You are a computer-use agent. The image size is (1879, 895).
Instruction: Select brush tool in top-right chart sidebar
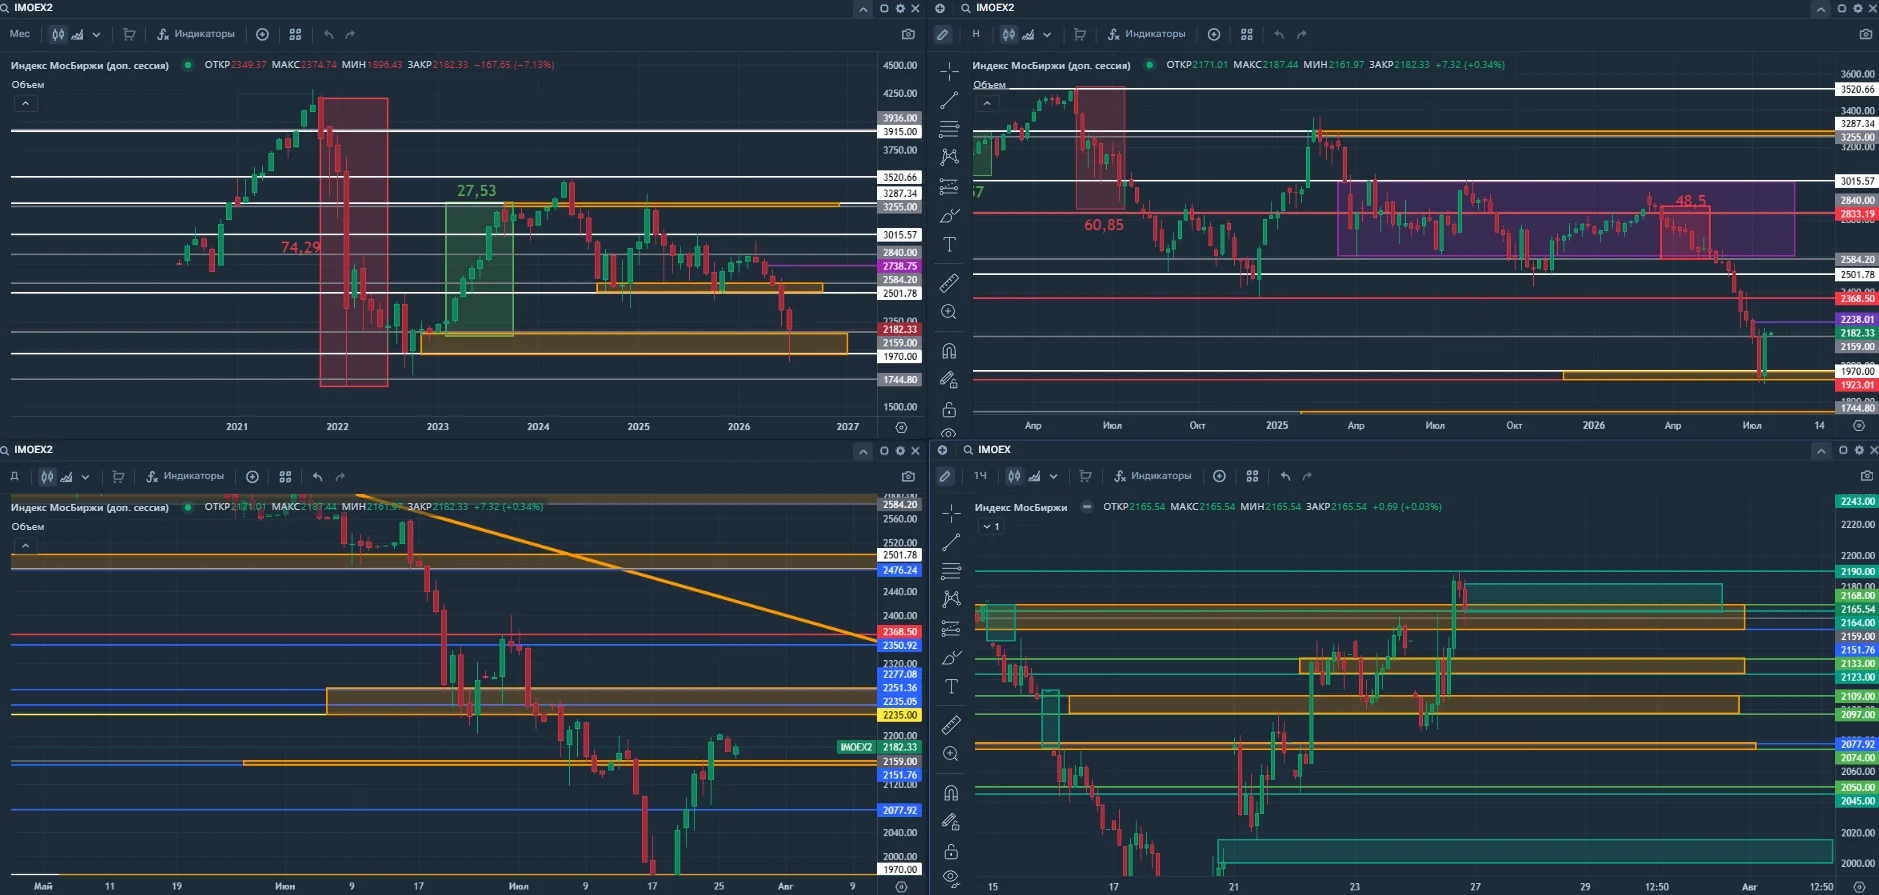(x=950, y=215)
